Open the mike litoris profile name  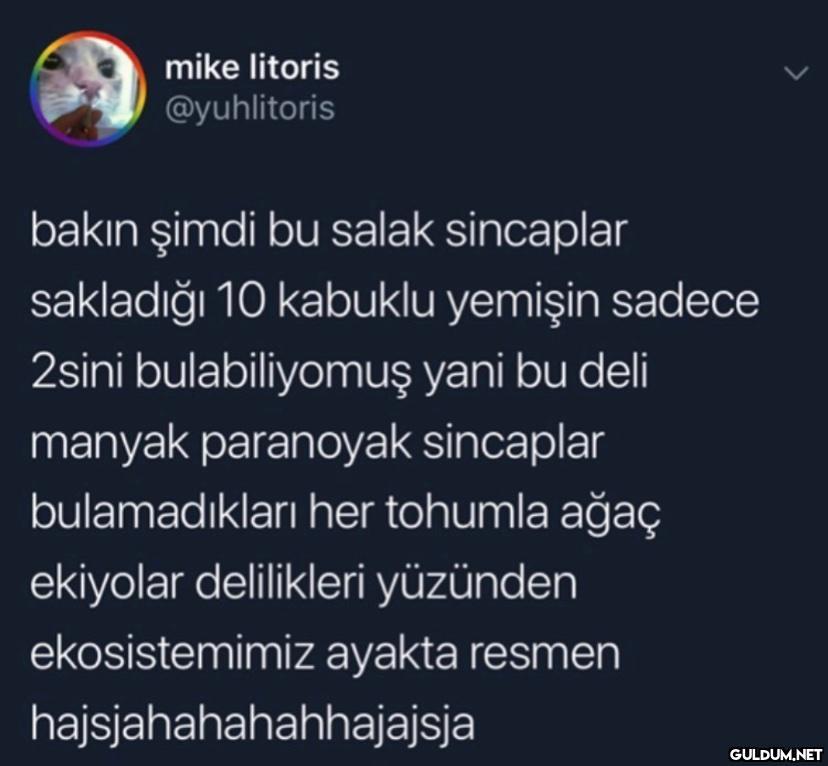coord(252,68)
